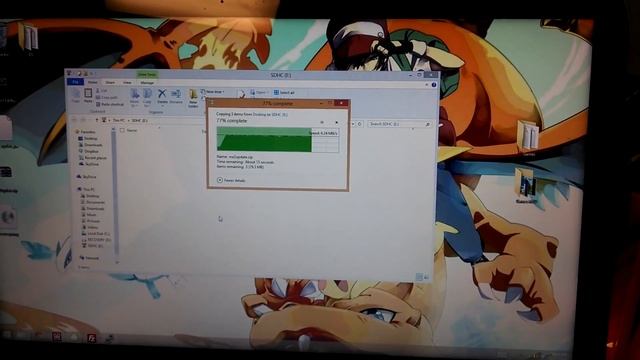Image resolution: width=640 pixels, height=360 pixels.
Task: Click This PC in the address breadcrumb
Action: coord(119,120)
